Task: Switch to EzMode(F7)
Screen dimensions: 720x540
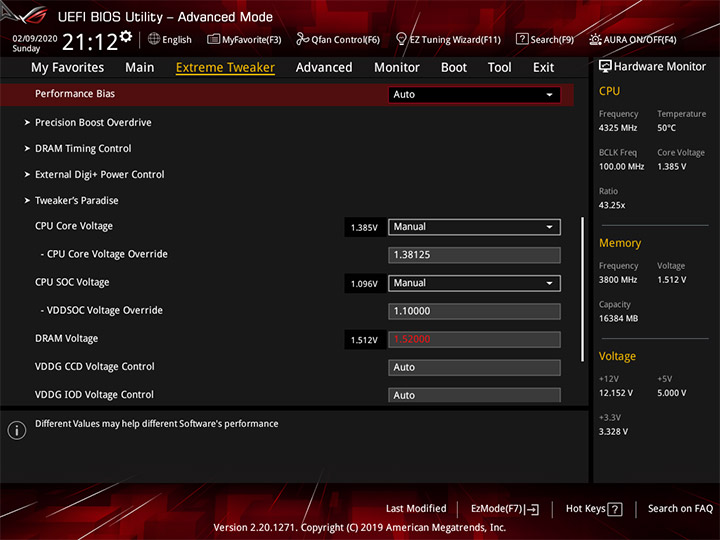Action: coord(505,509)
